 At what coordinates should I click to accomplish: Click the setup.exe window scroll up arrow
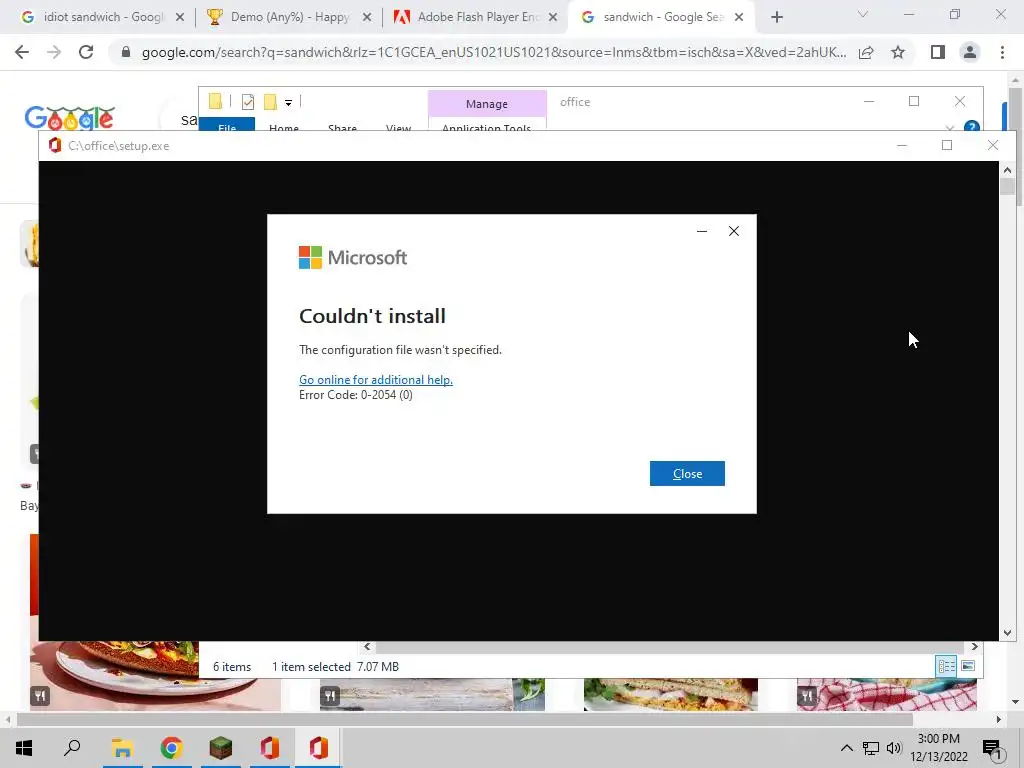(x=1007, y=170)
